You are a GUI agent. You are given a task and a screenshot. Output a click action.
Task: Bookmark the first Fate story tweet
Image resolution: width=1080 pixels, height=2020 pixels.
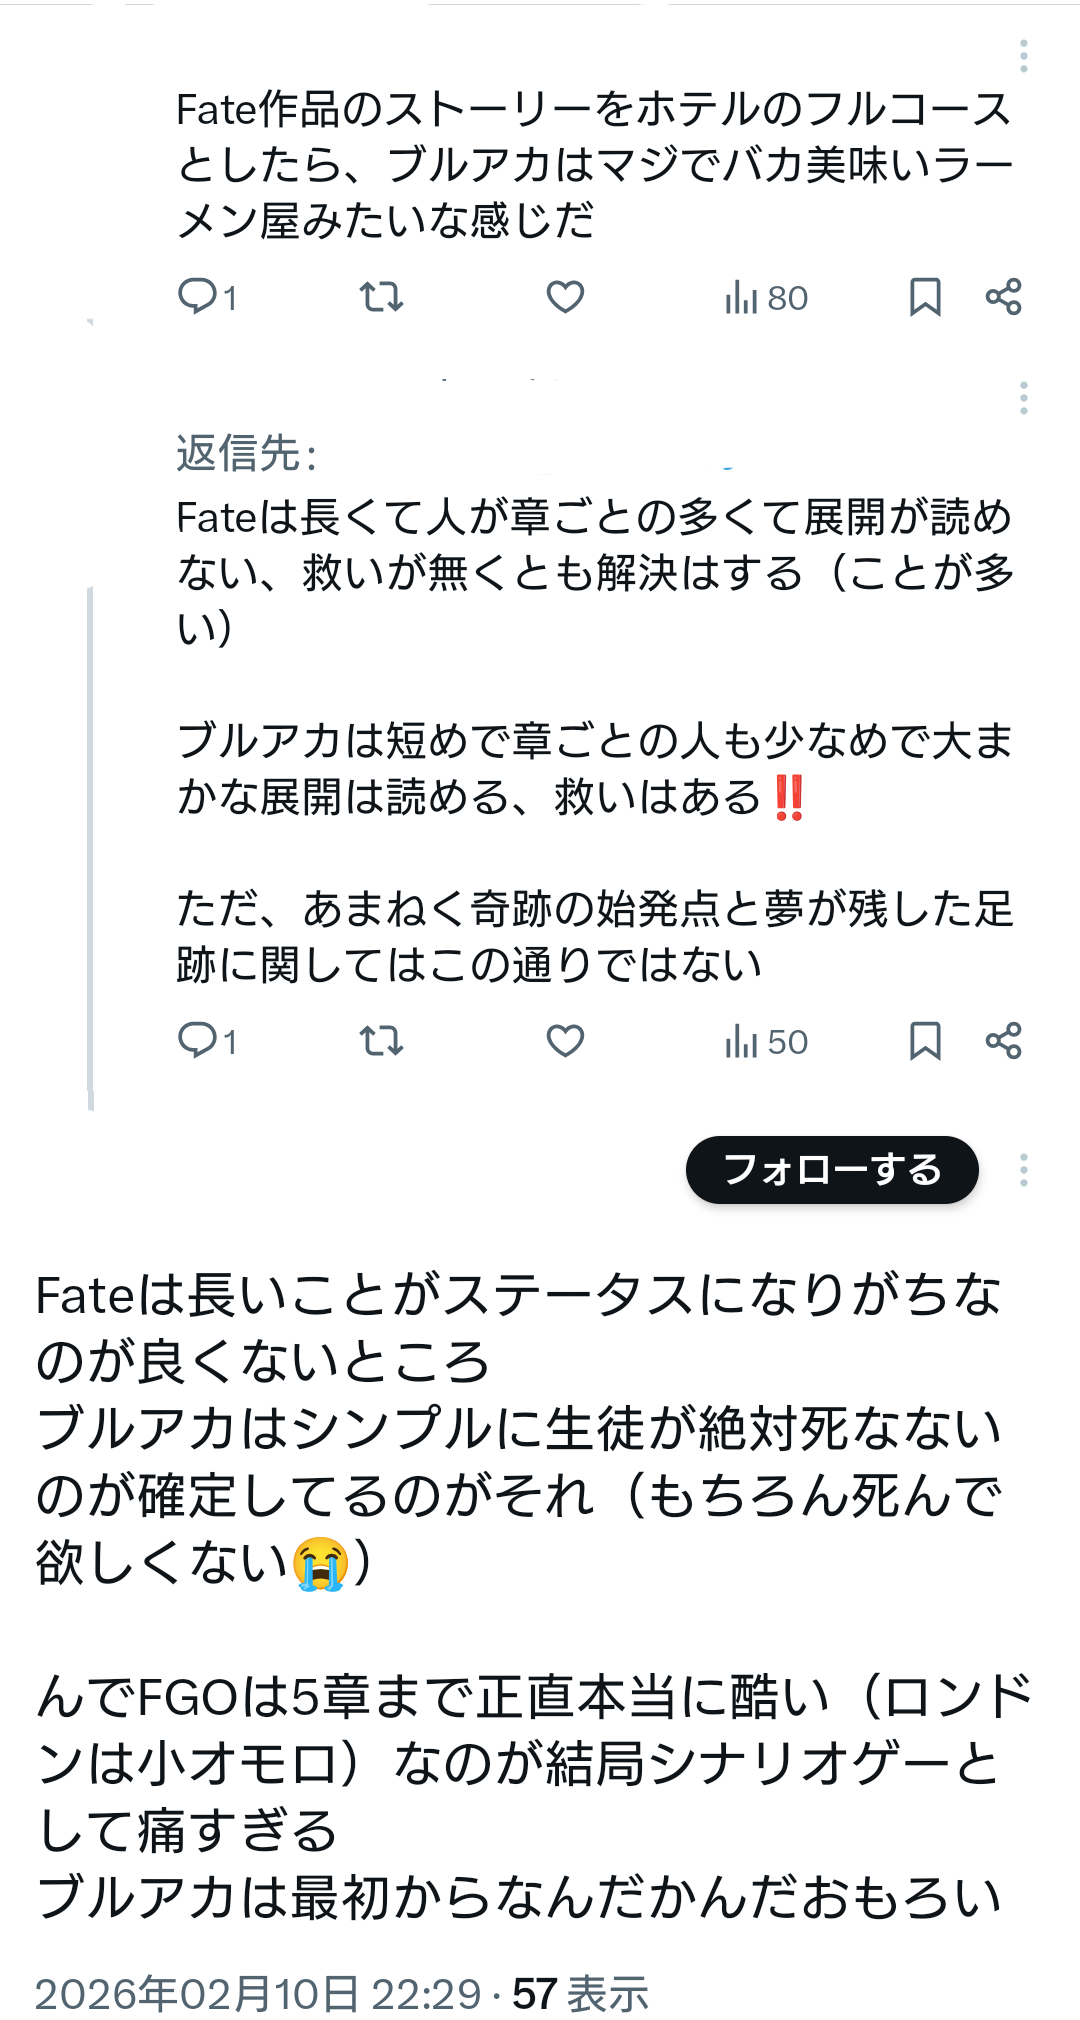tap(925, 297)
